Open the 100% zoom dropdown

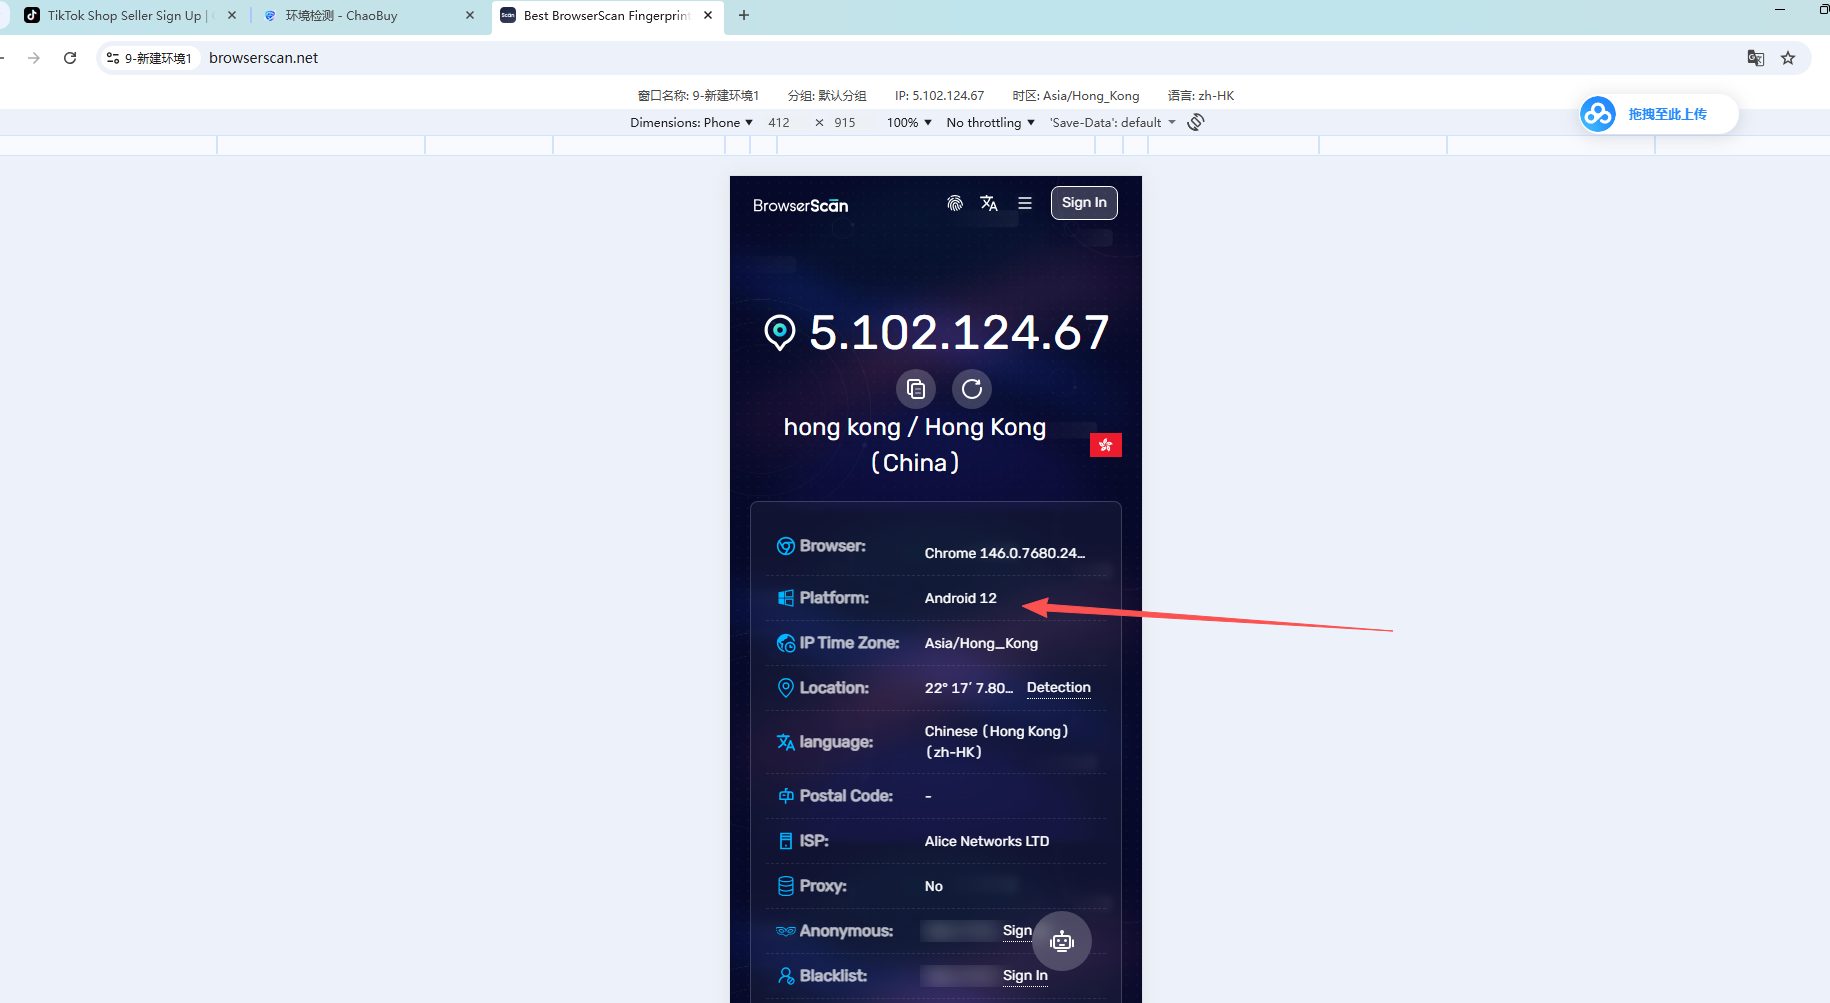click(909, 122)
